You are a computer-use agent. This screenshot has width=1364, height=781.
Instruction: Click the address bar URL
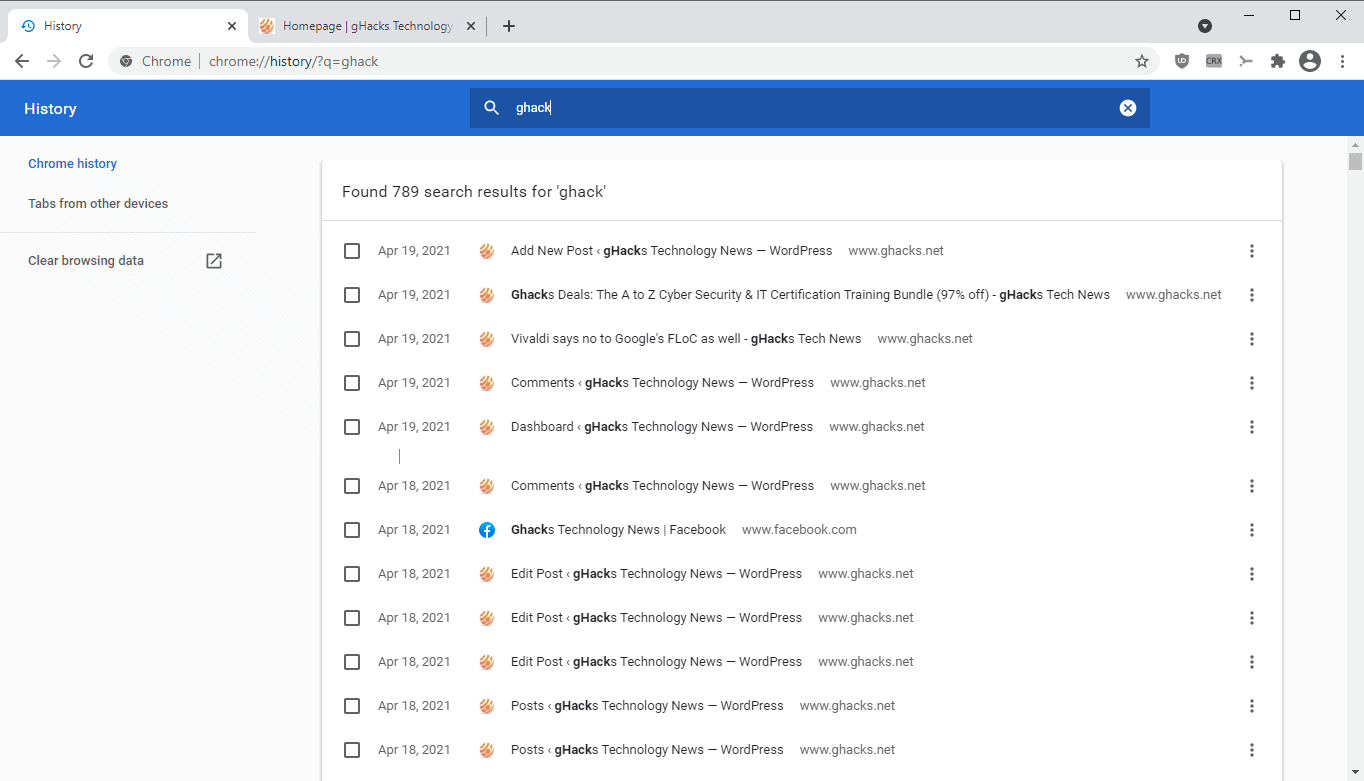(294, 61)
